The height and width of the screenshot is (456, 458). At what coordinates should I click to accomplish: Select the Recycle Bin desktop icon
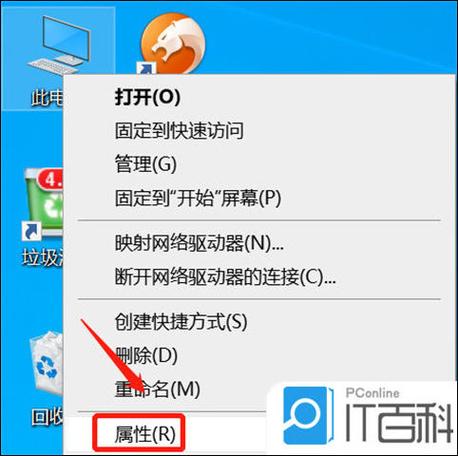point(46,364)
